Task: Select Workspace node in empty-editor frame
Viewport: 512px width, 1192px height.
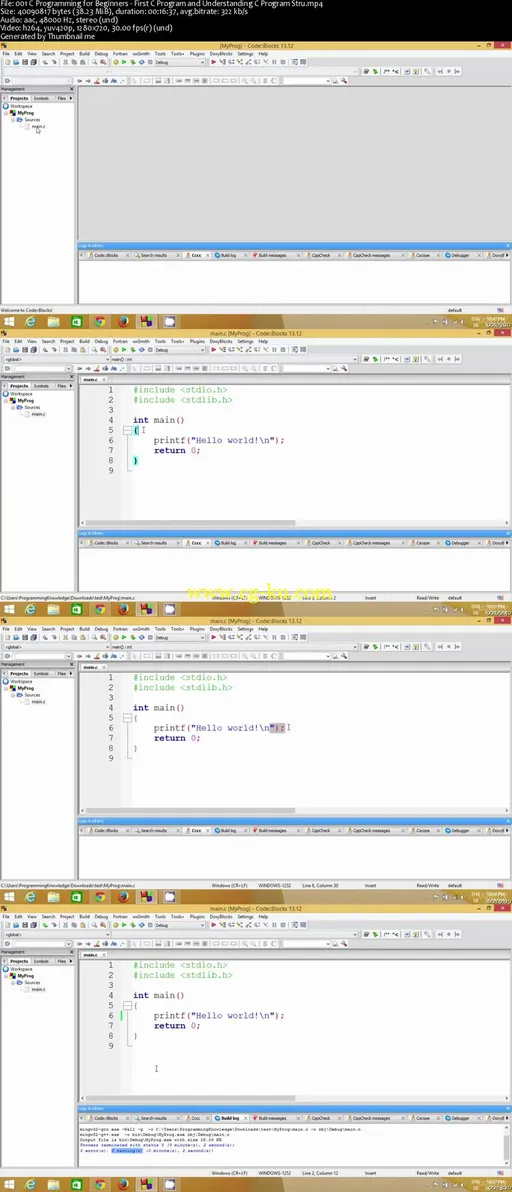Action: tap(21, 106)
